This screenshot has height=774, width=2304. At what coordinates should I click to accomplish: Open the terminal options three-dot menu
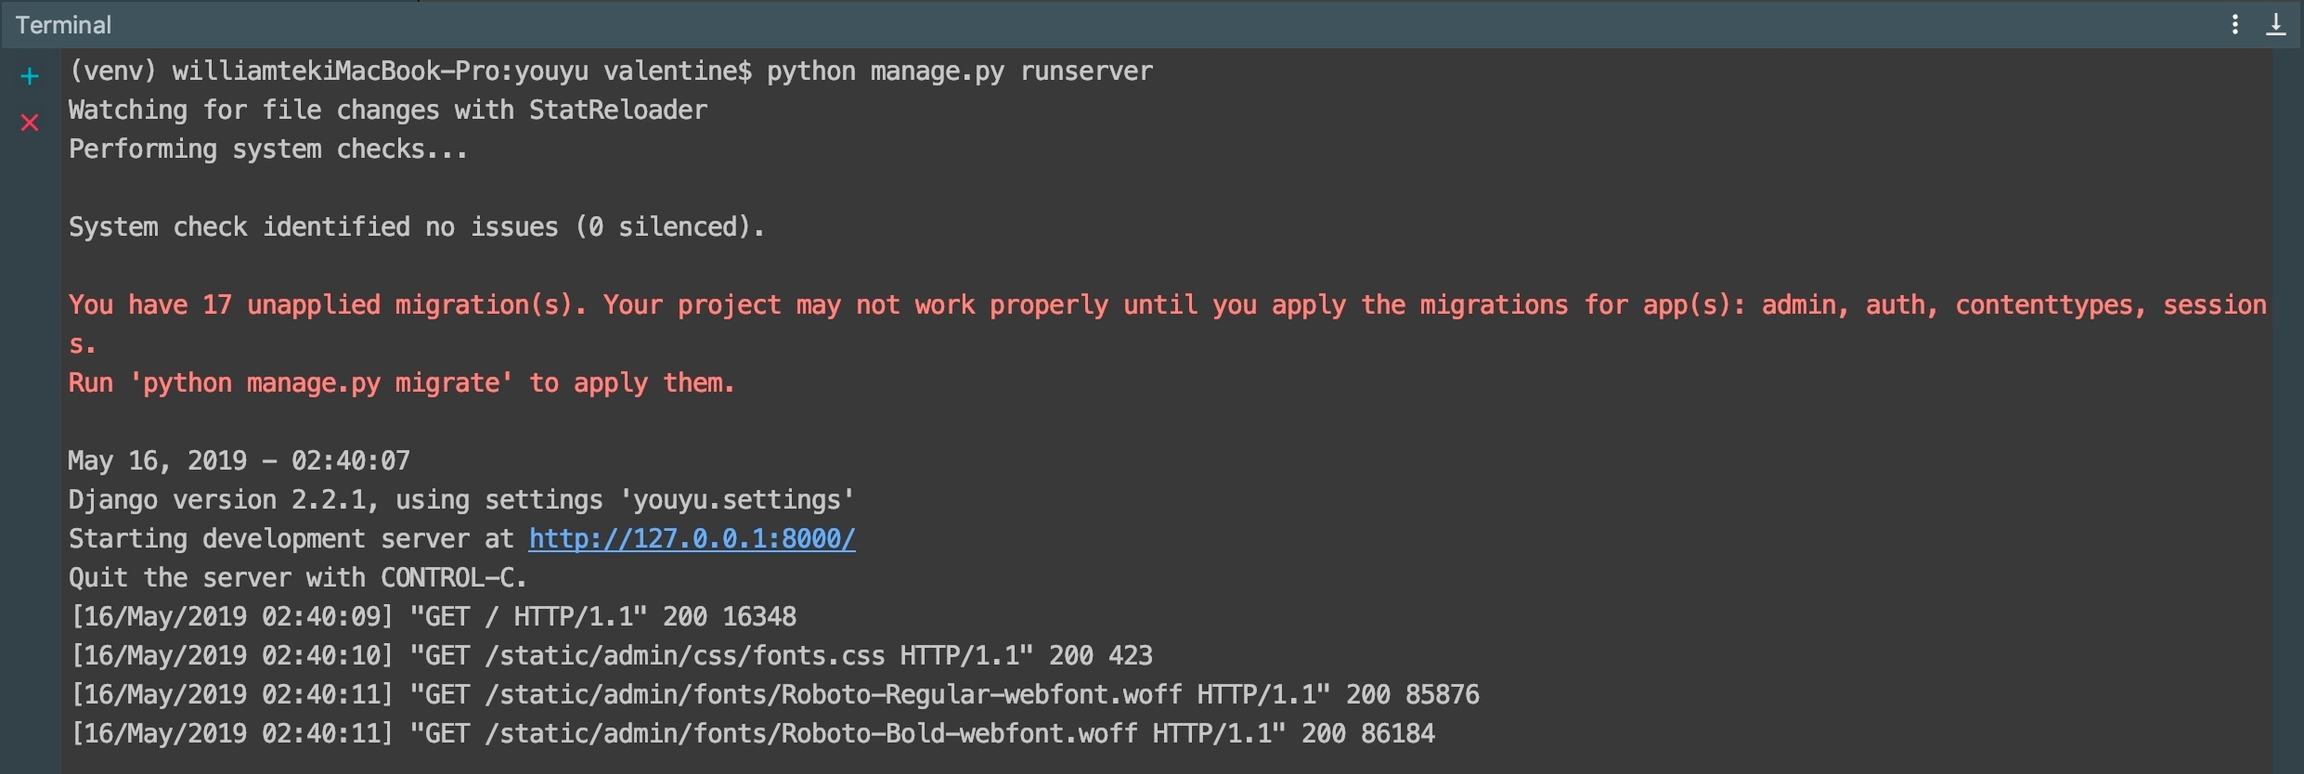(2235, 25)
